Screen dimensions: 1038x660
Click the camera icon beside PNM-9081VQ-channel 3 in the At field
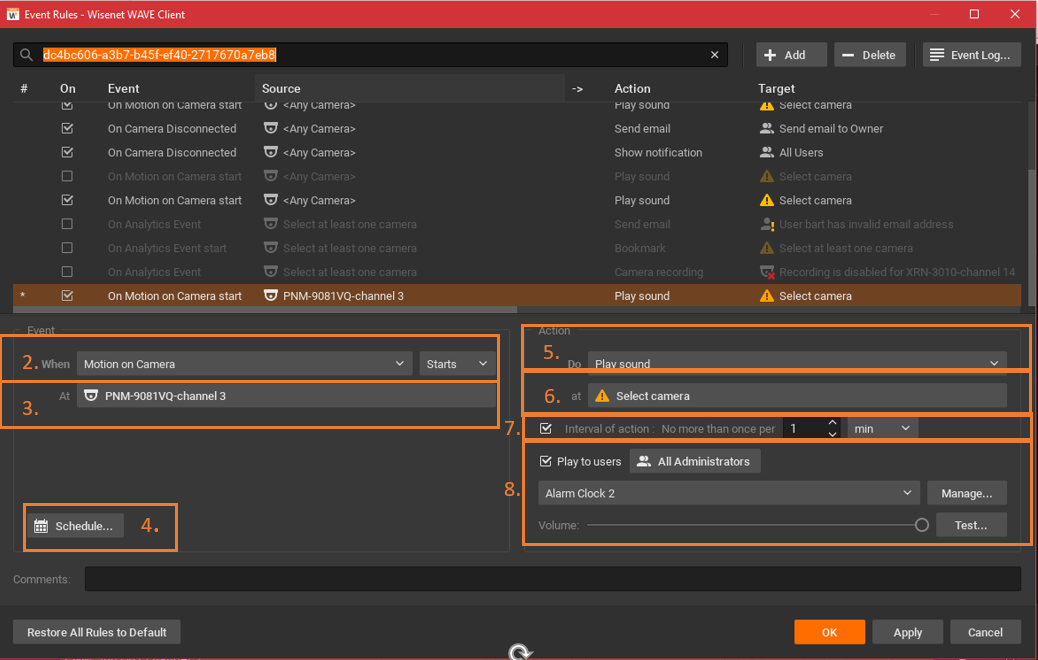(x=91, y=395)
